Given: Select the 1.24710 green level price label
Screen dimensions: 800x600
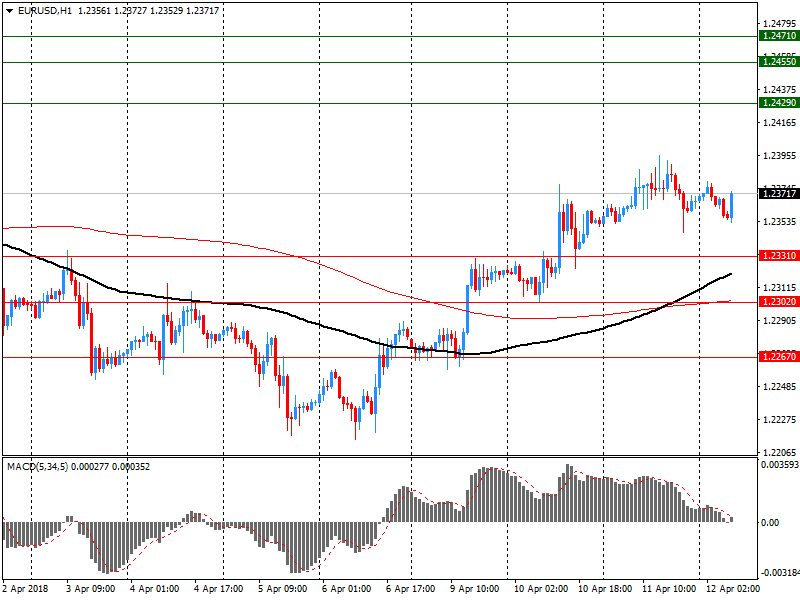Looking at the screenshot, I should (779, 36).
